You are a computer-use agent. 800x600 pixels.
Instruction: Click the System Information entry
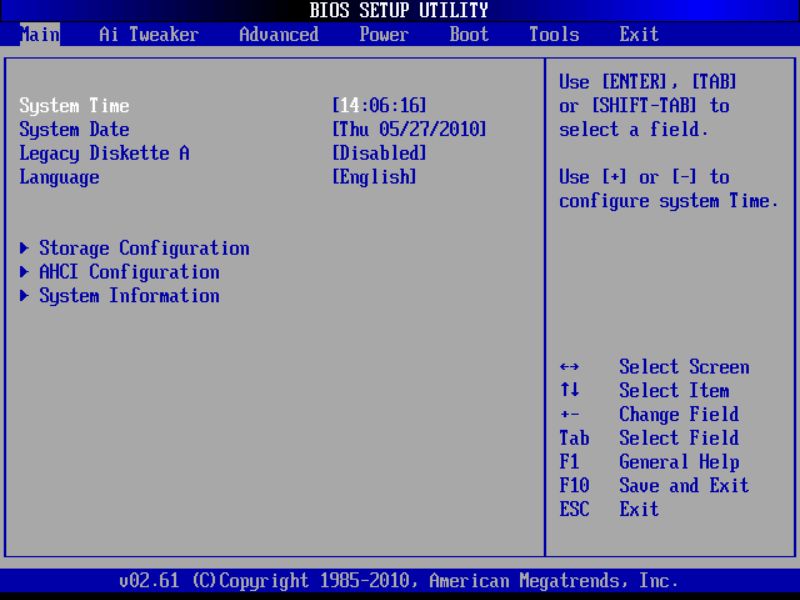(129, 296)
